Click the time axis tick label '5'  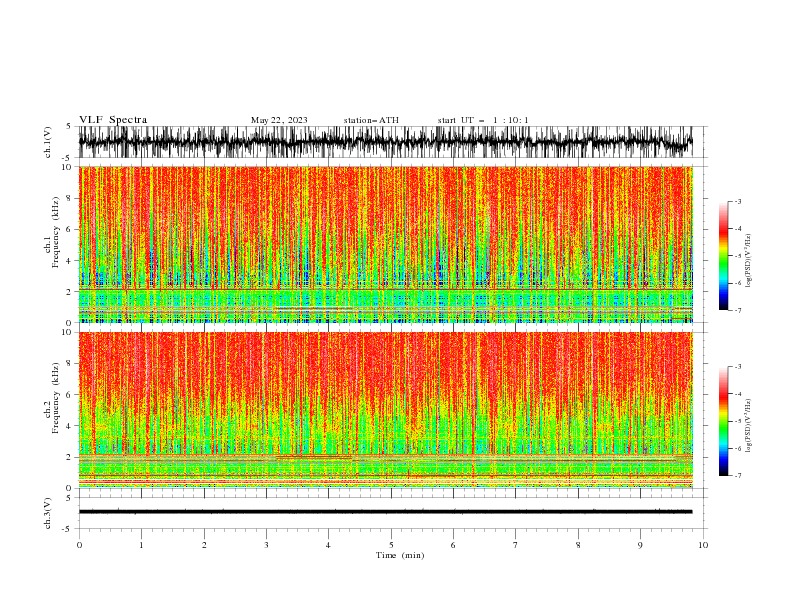(391, 545)
